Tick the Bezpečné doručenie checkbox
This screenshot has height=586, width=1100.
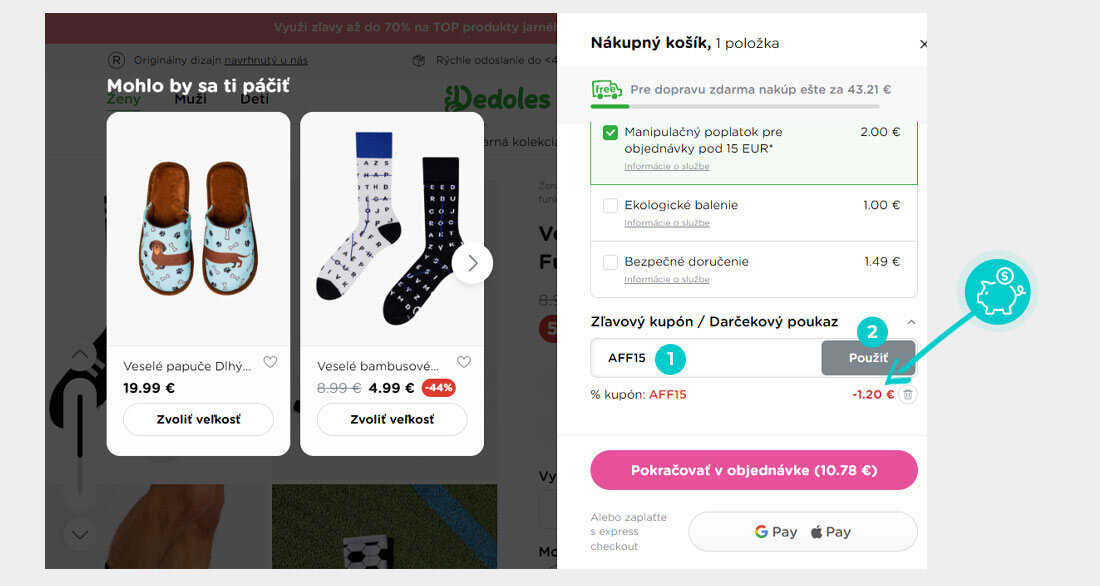[x=610, y=262]
